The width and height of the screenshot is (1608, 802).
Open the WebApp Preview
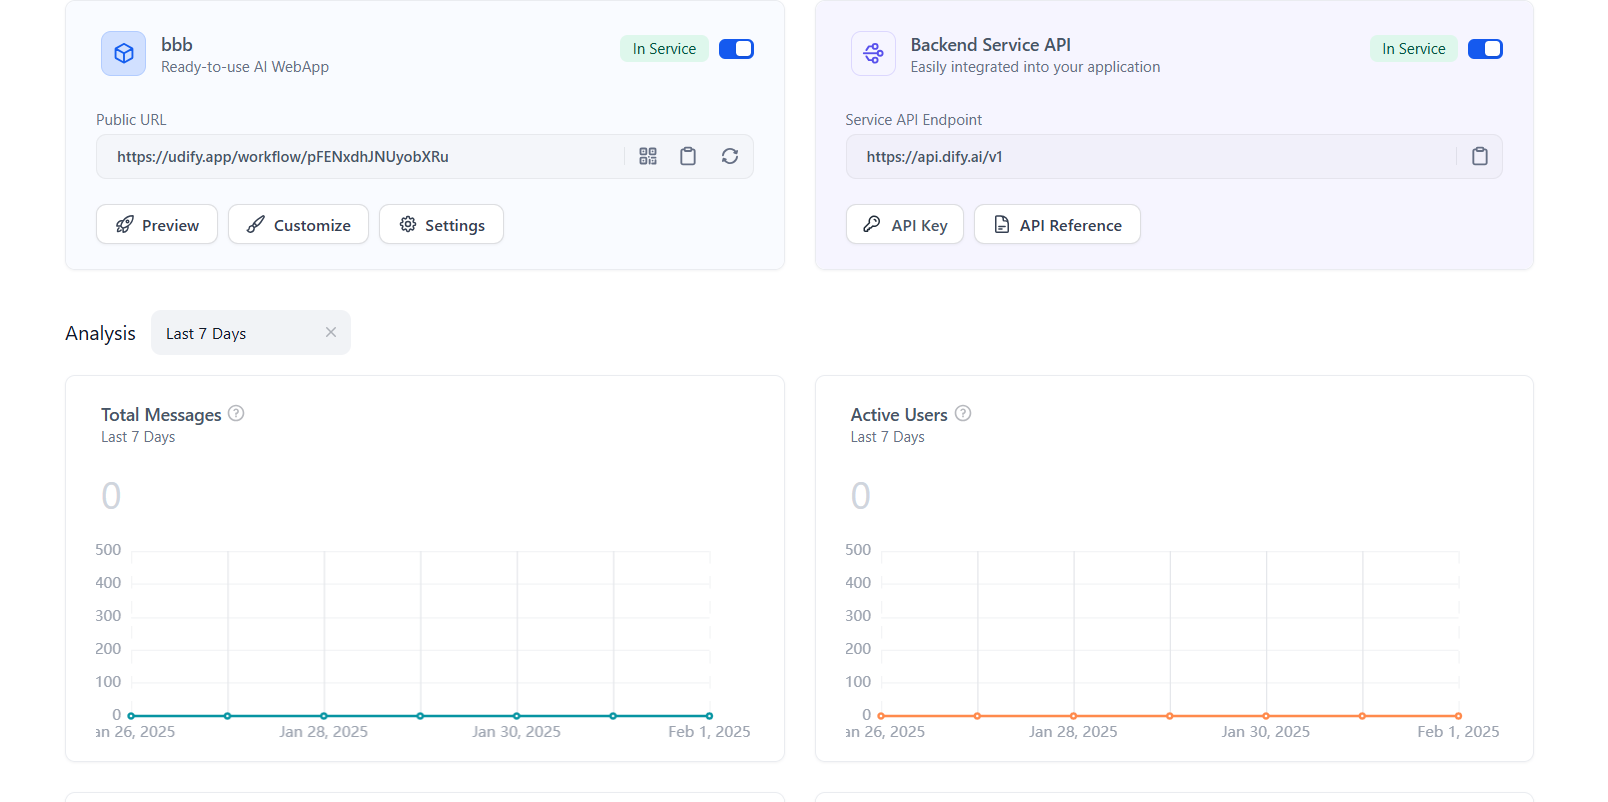coord(157,225)
